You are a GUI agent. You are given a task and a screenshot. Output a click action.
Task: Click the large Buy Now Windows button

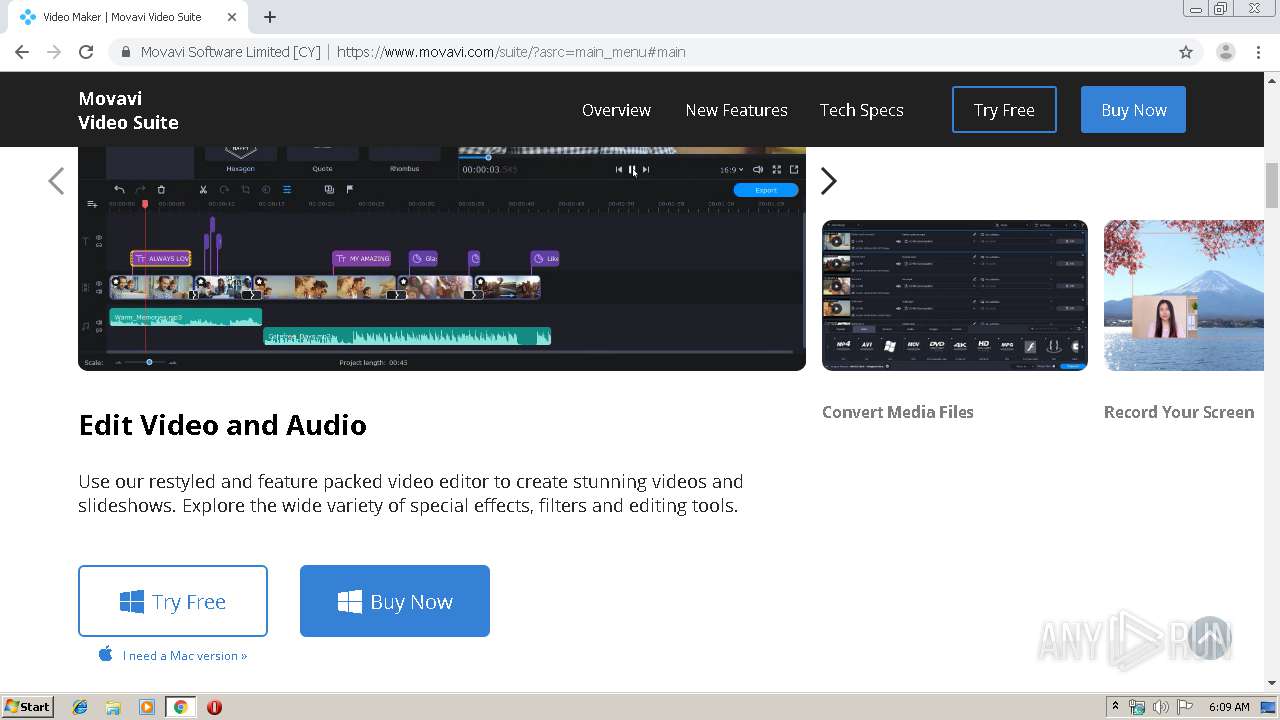[x=395, y=601]
